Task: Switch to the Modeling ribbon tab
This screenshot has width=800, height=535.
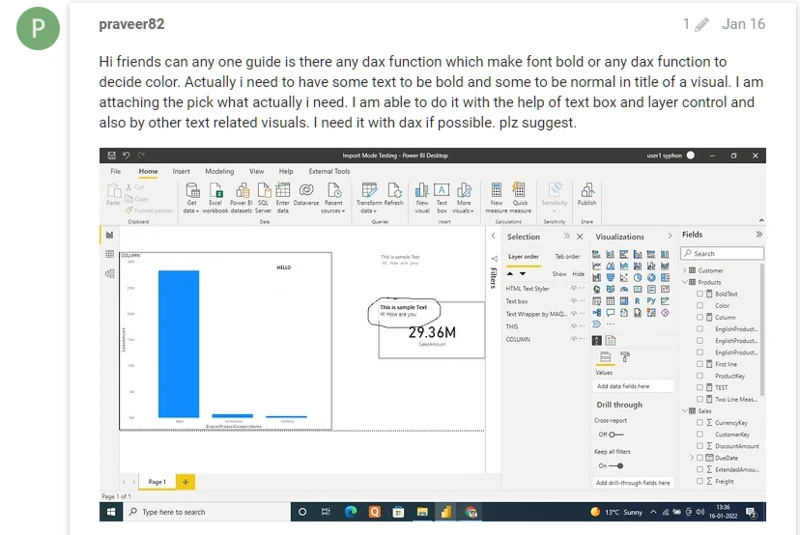Action: click(219, 171)
